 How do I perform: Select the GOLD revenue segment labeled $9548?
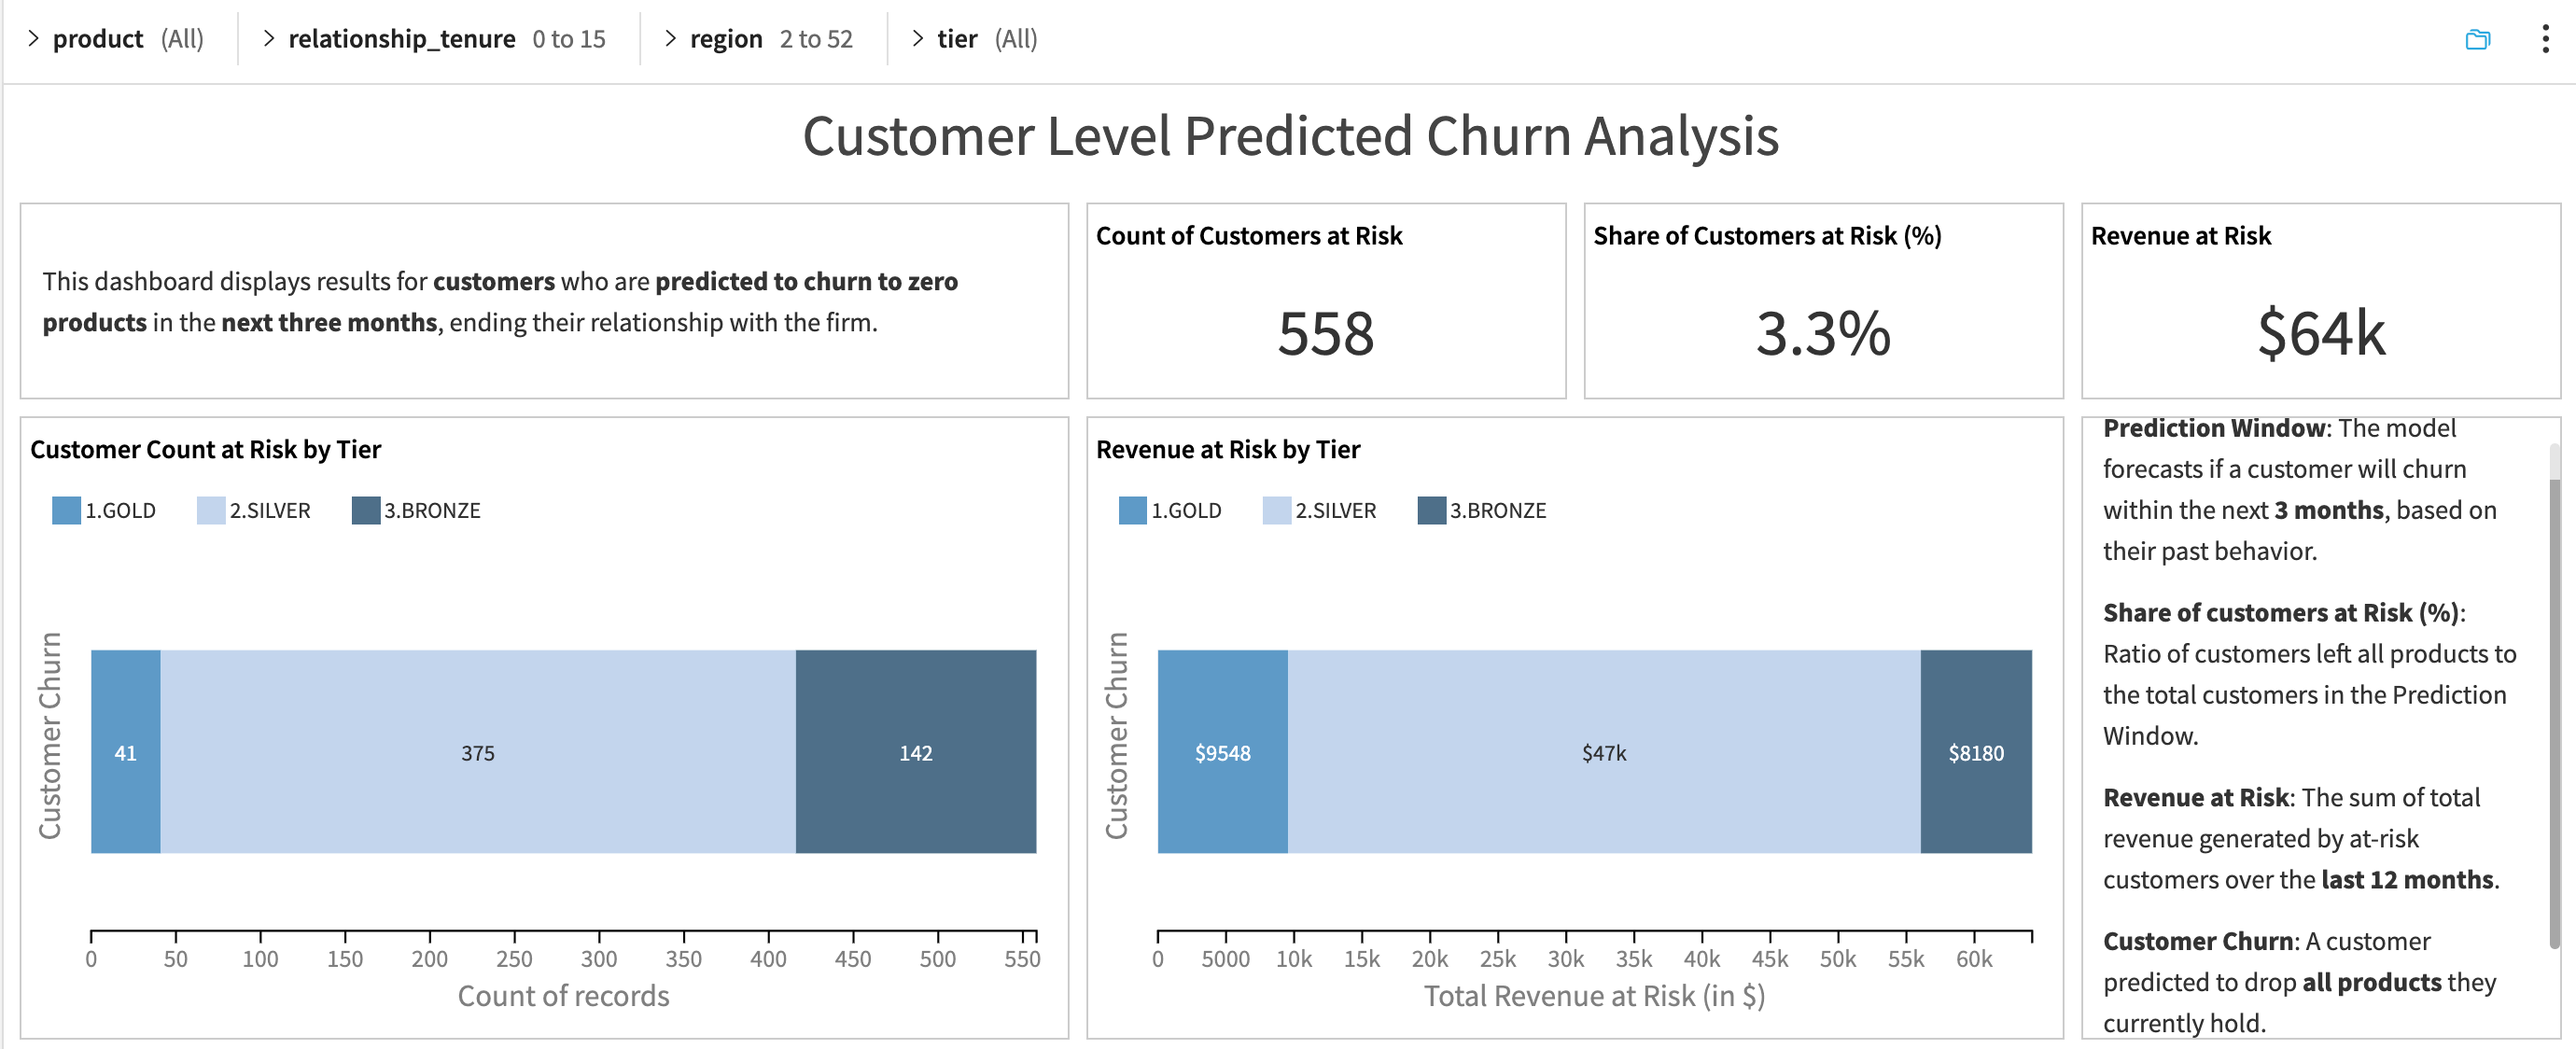1222,753
